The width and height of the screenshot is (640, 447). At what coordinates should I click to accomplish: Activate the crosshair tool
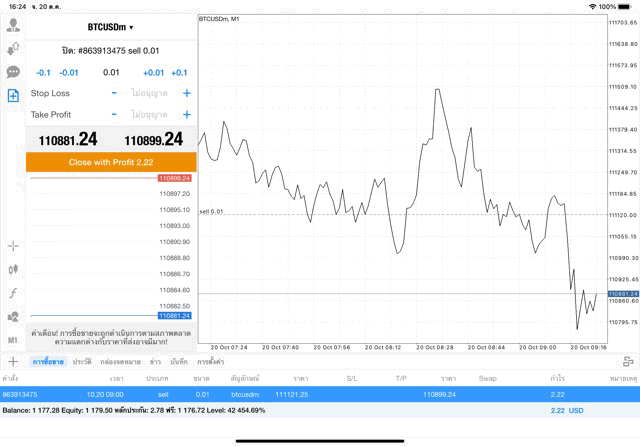click(13, 246)
